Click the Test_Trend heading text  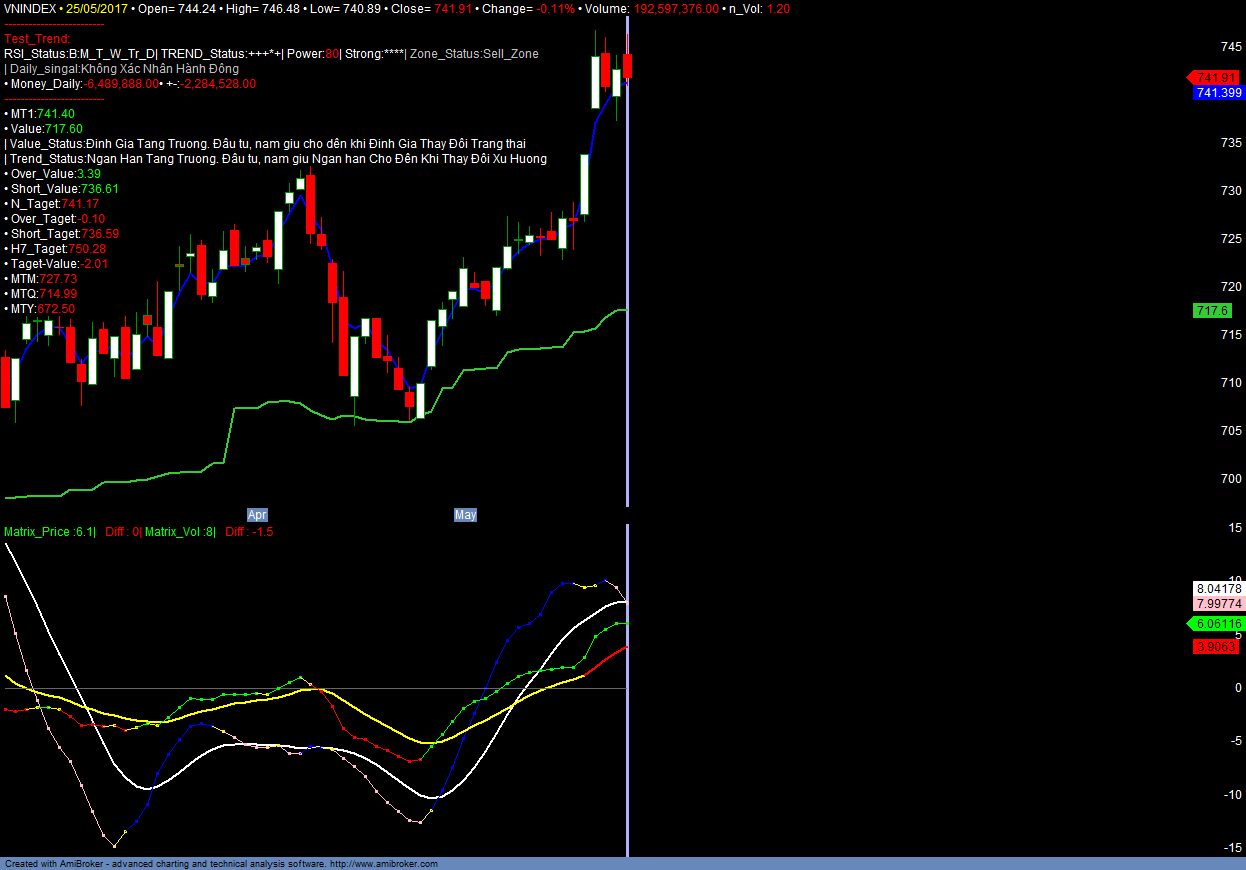(x=37, y=39)
